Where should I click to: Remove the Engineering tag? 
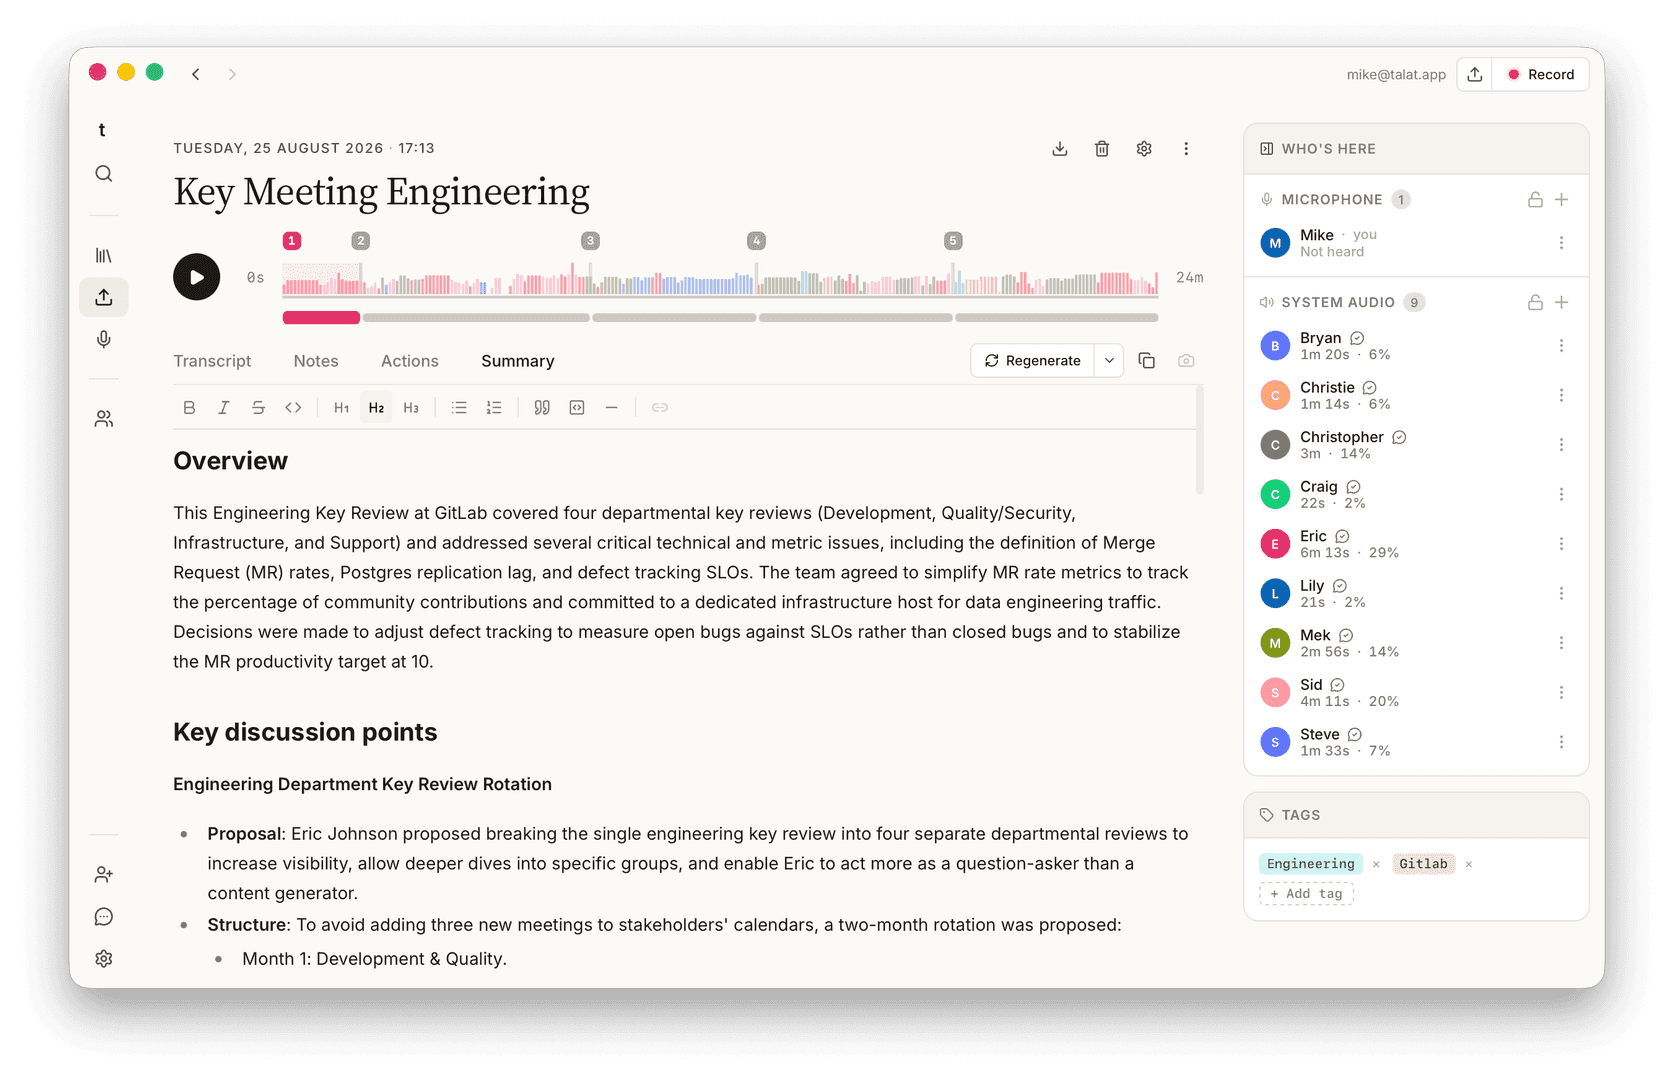pyautogui.click(x=1376, y=865)
